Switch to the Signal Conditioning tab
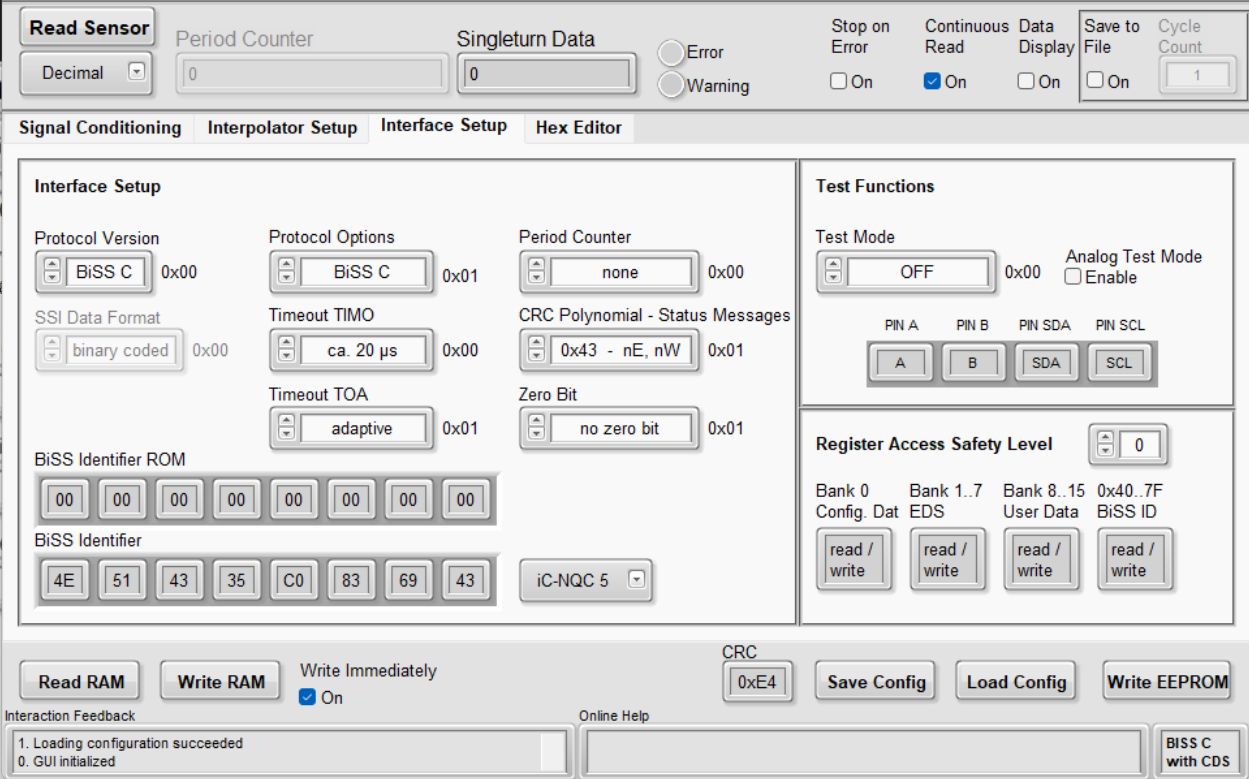 [x=100, y=128]
